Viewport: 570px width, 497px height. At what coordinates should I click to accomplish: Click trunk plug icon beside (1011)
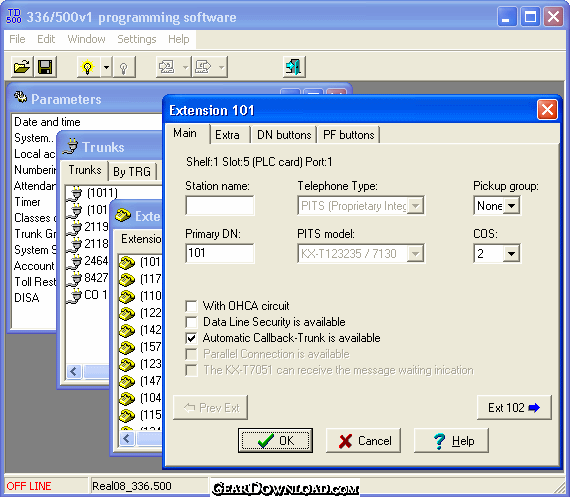click(x=76, y=193)
